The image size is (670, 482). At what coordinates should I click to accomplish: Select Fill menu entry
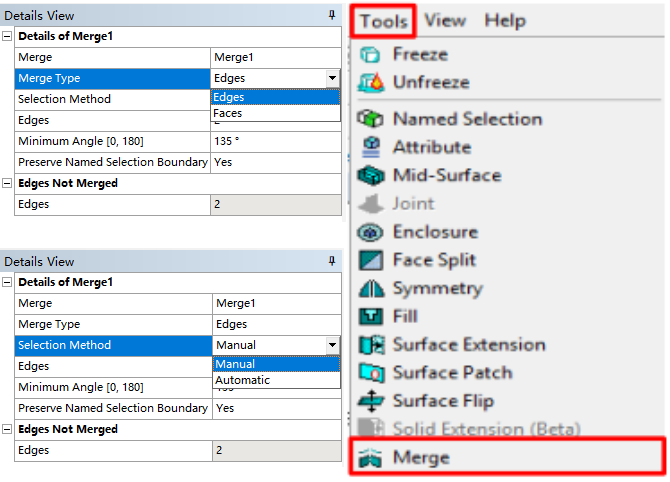tap(405, 317)
